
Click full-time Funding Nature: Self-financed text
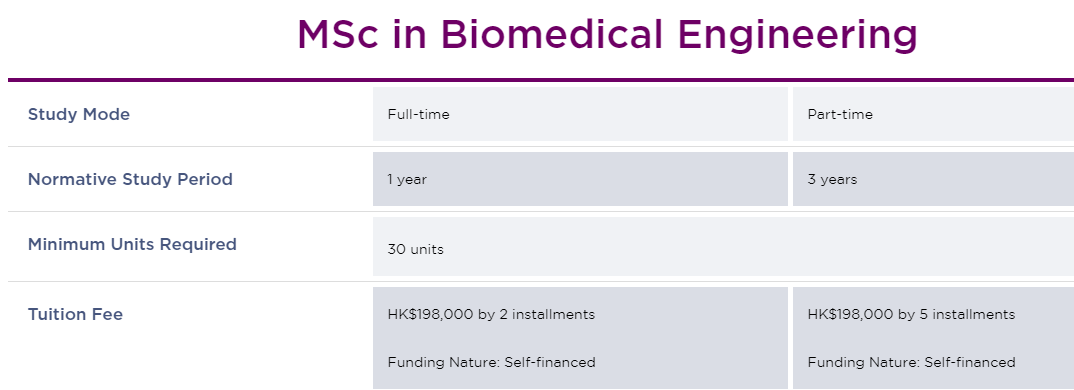point(491,362)
